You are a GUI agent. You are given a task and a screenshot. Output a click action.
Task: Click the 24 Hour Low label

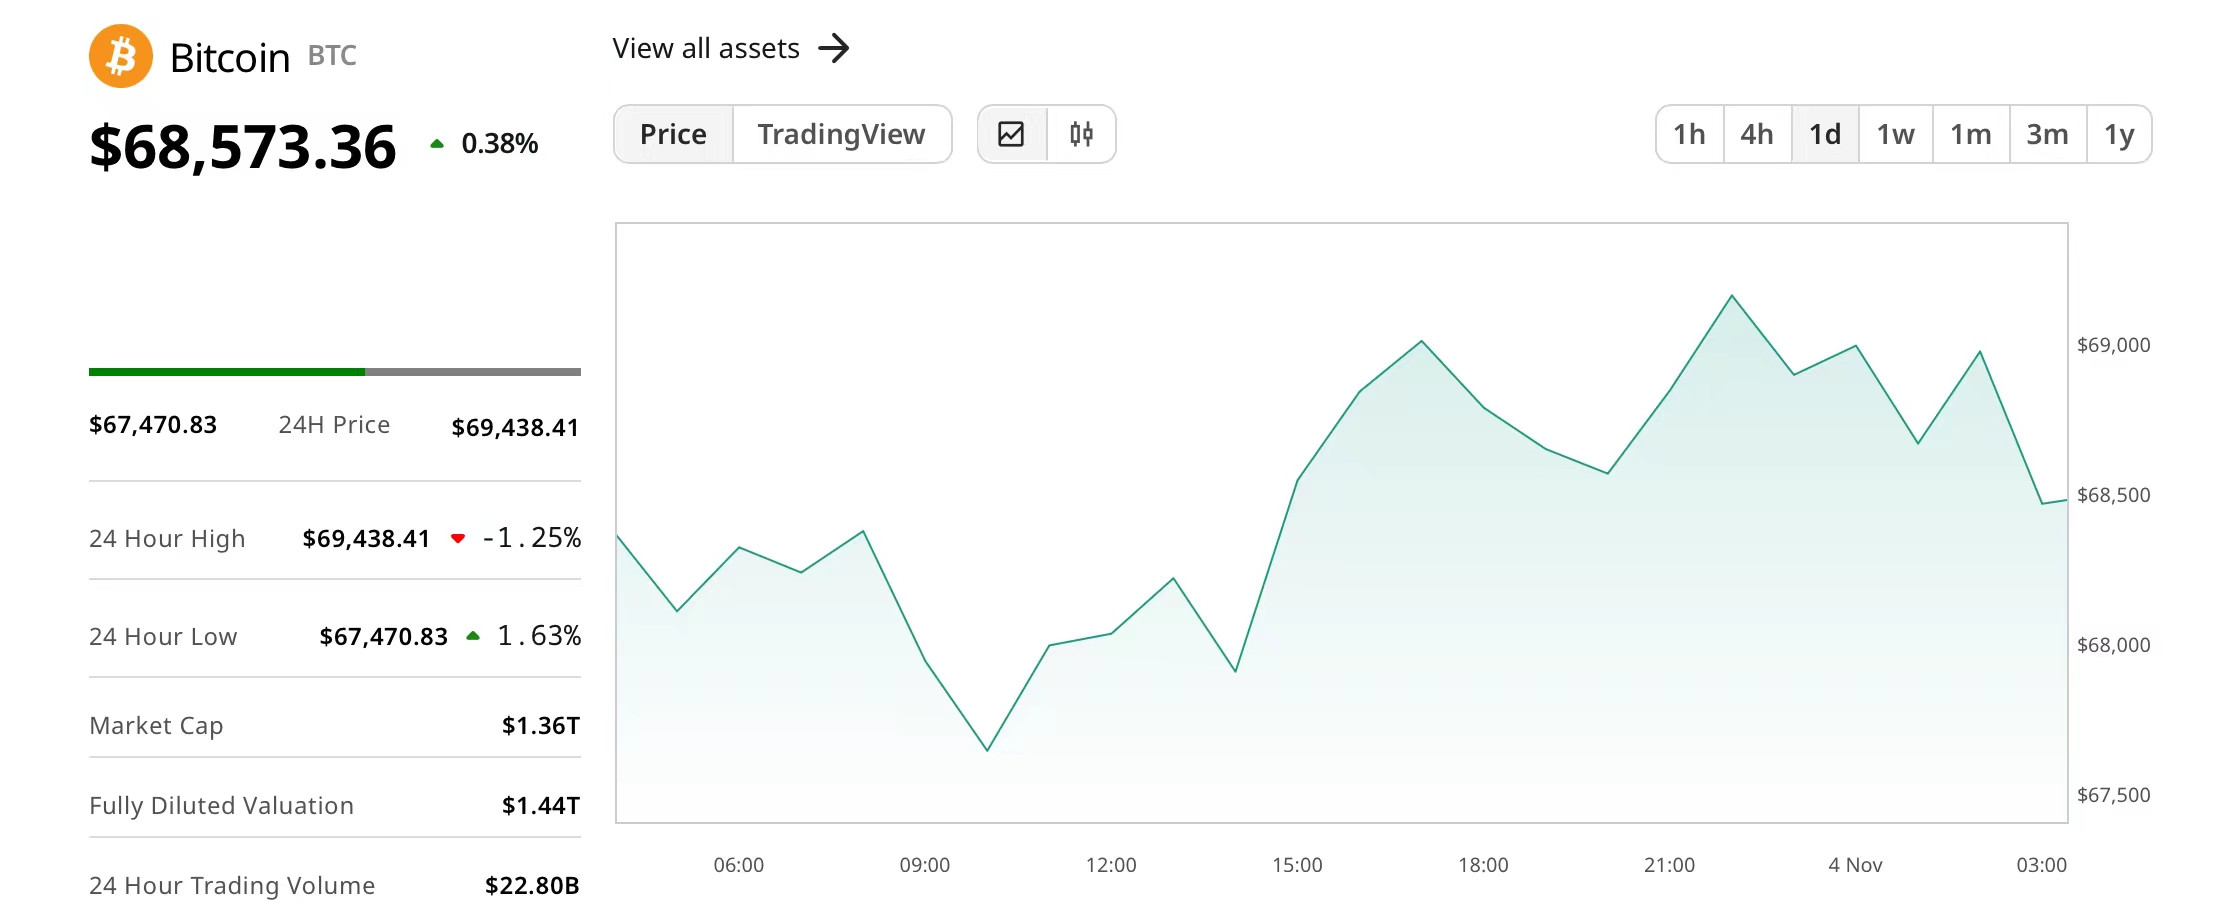pos(163,637)
